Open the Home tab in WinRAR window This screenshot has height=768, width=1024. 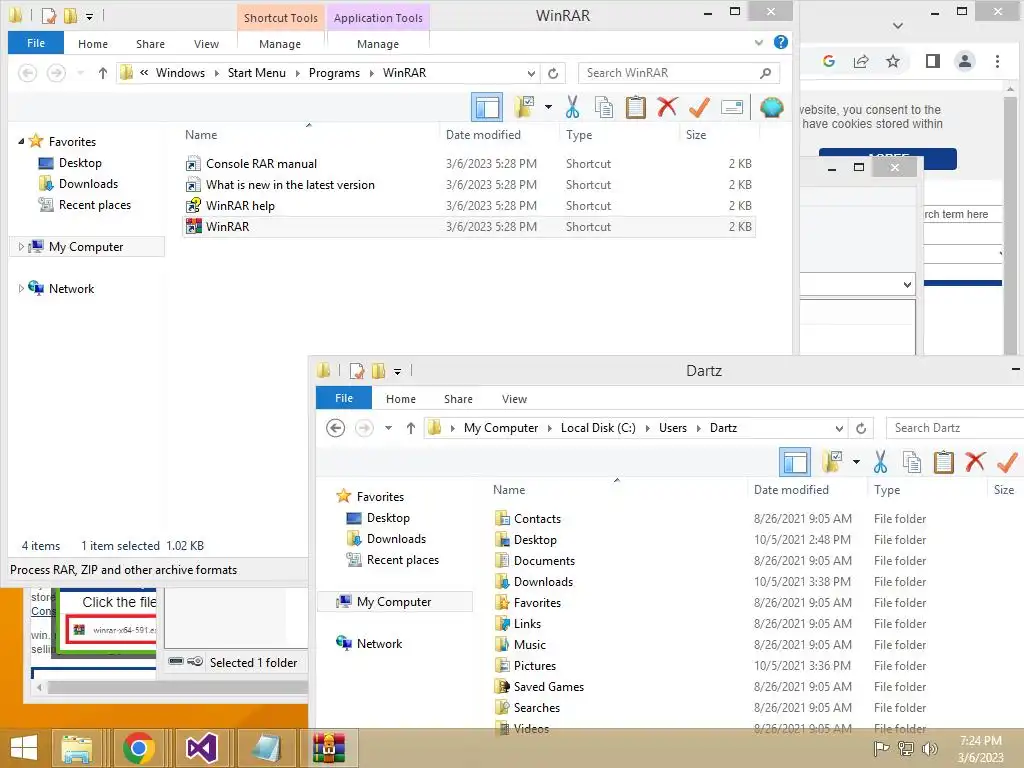click(x=93, y=44)
